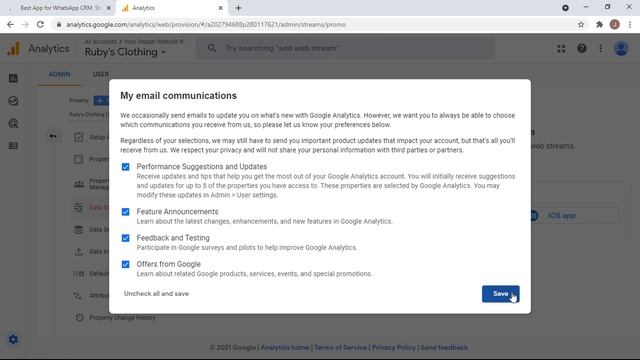This screenshot has height=360, width=640.
Task: Click the browser back arrow
Action: [x=10, y=24]
